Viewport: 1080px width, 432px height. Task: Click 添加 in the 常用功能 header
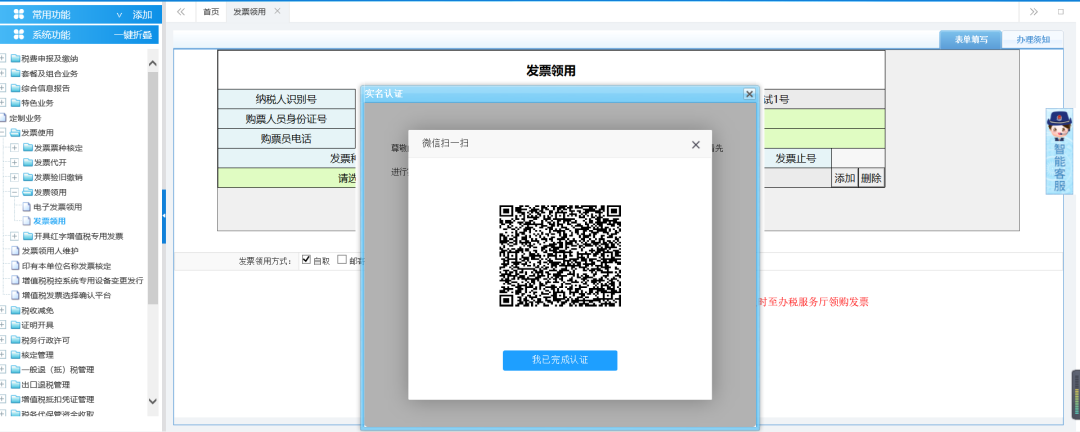(x=143, y=14)
